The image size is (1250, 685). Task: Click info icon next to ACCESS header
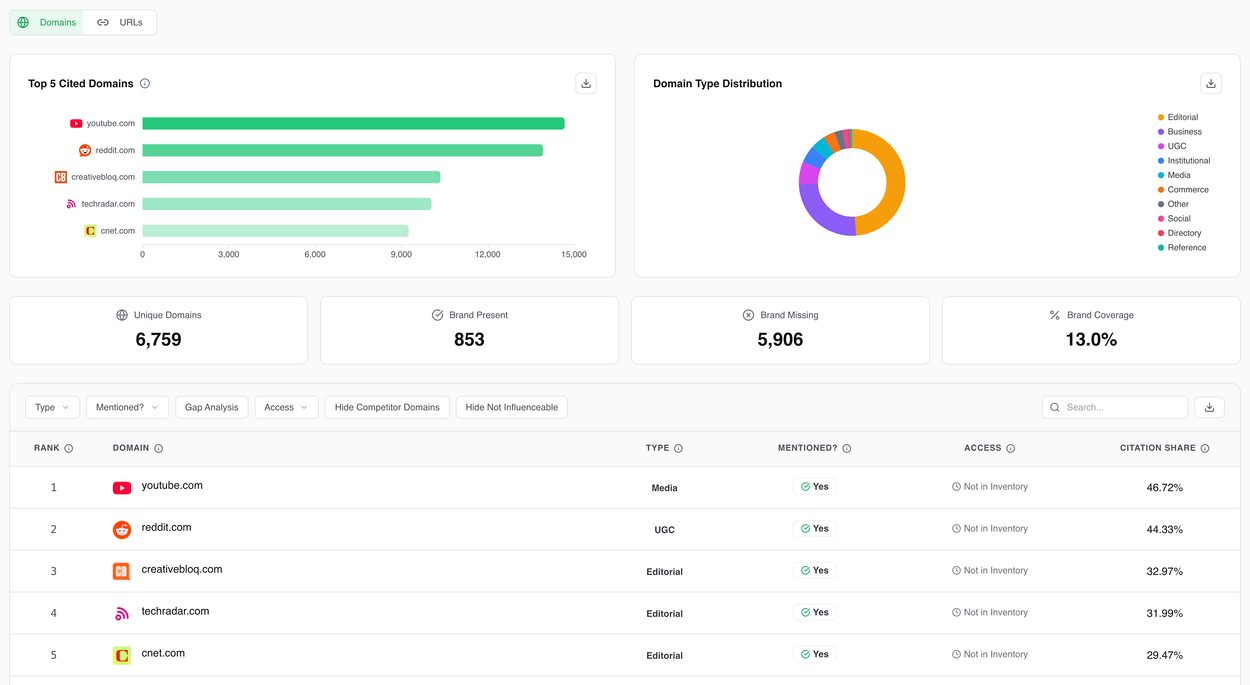1011,449
